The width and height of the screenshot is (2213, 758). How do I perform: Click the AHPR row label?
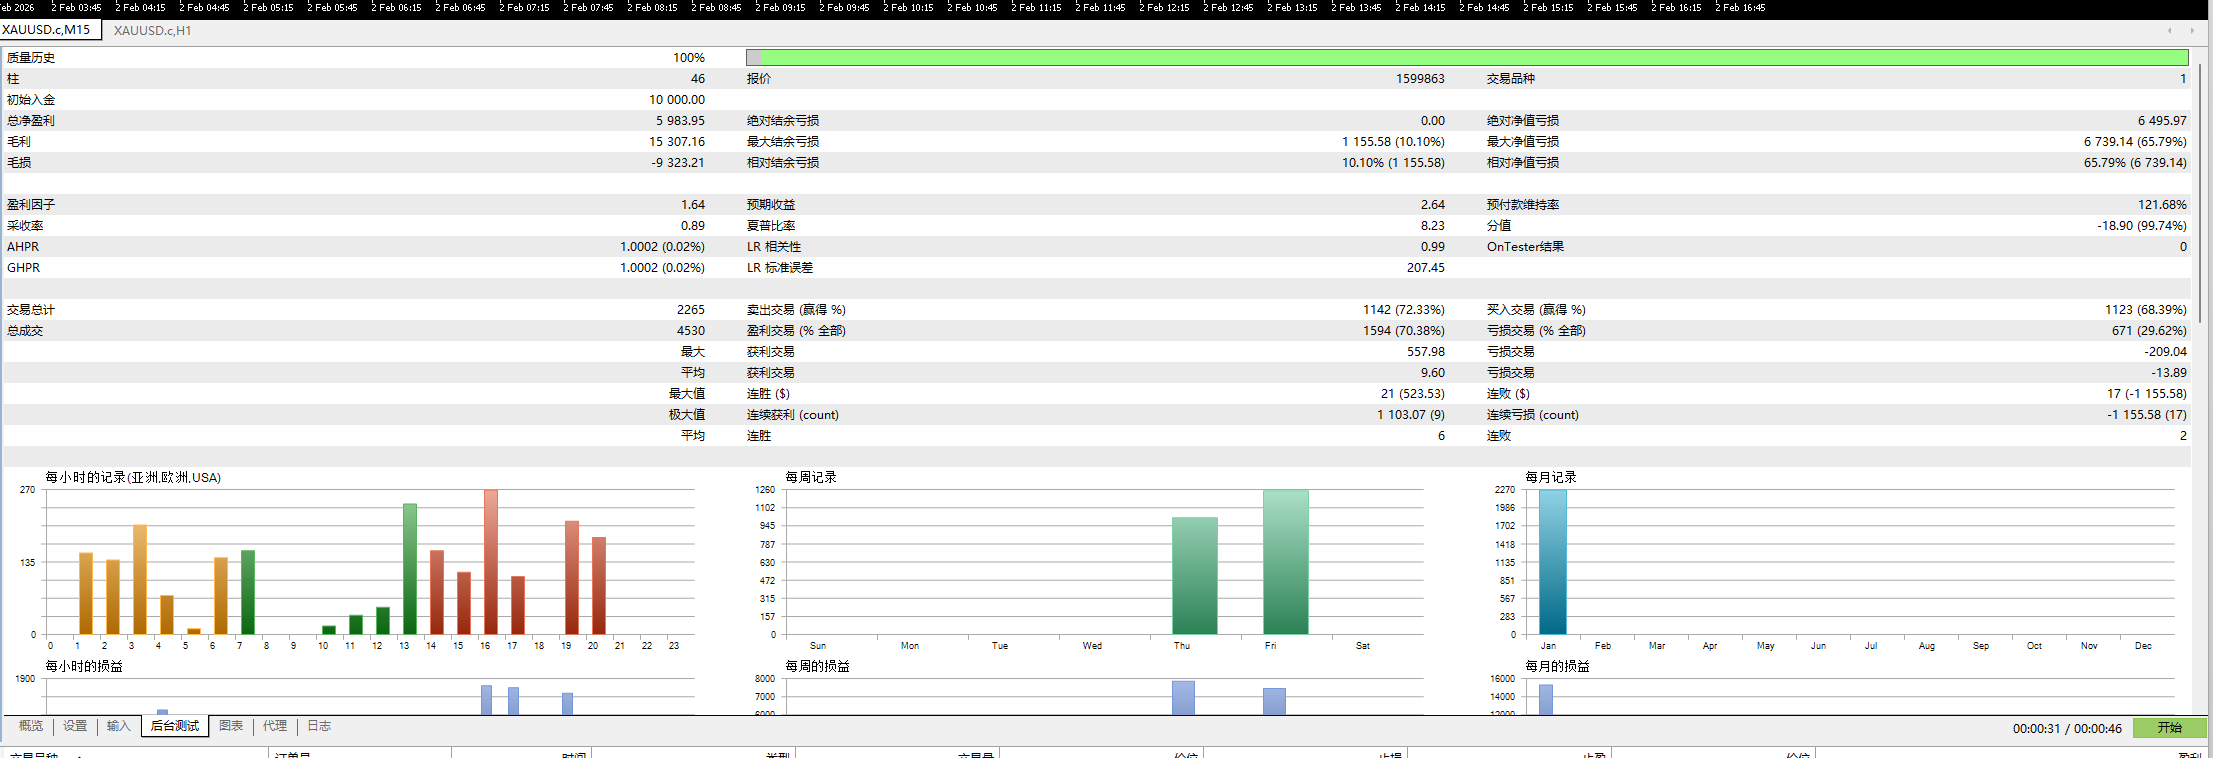pos(23,247)
